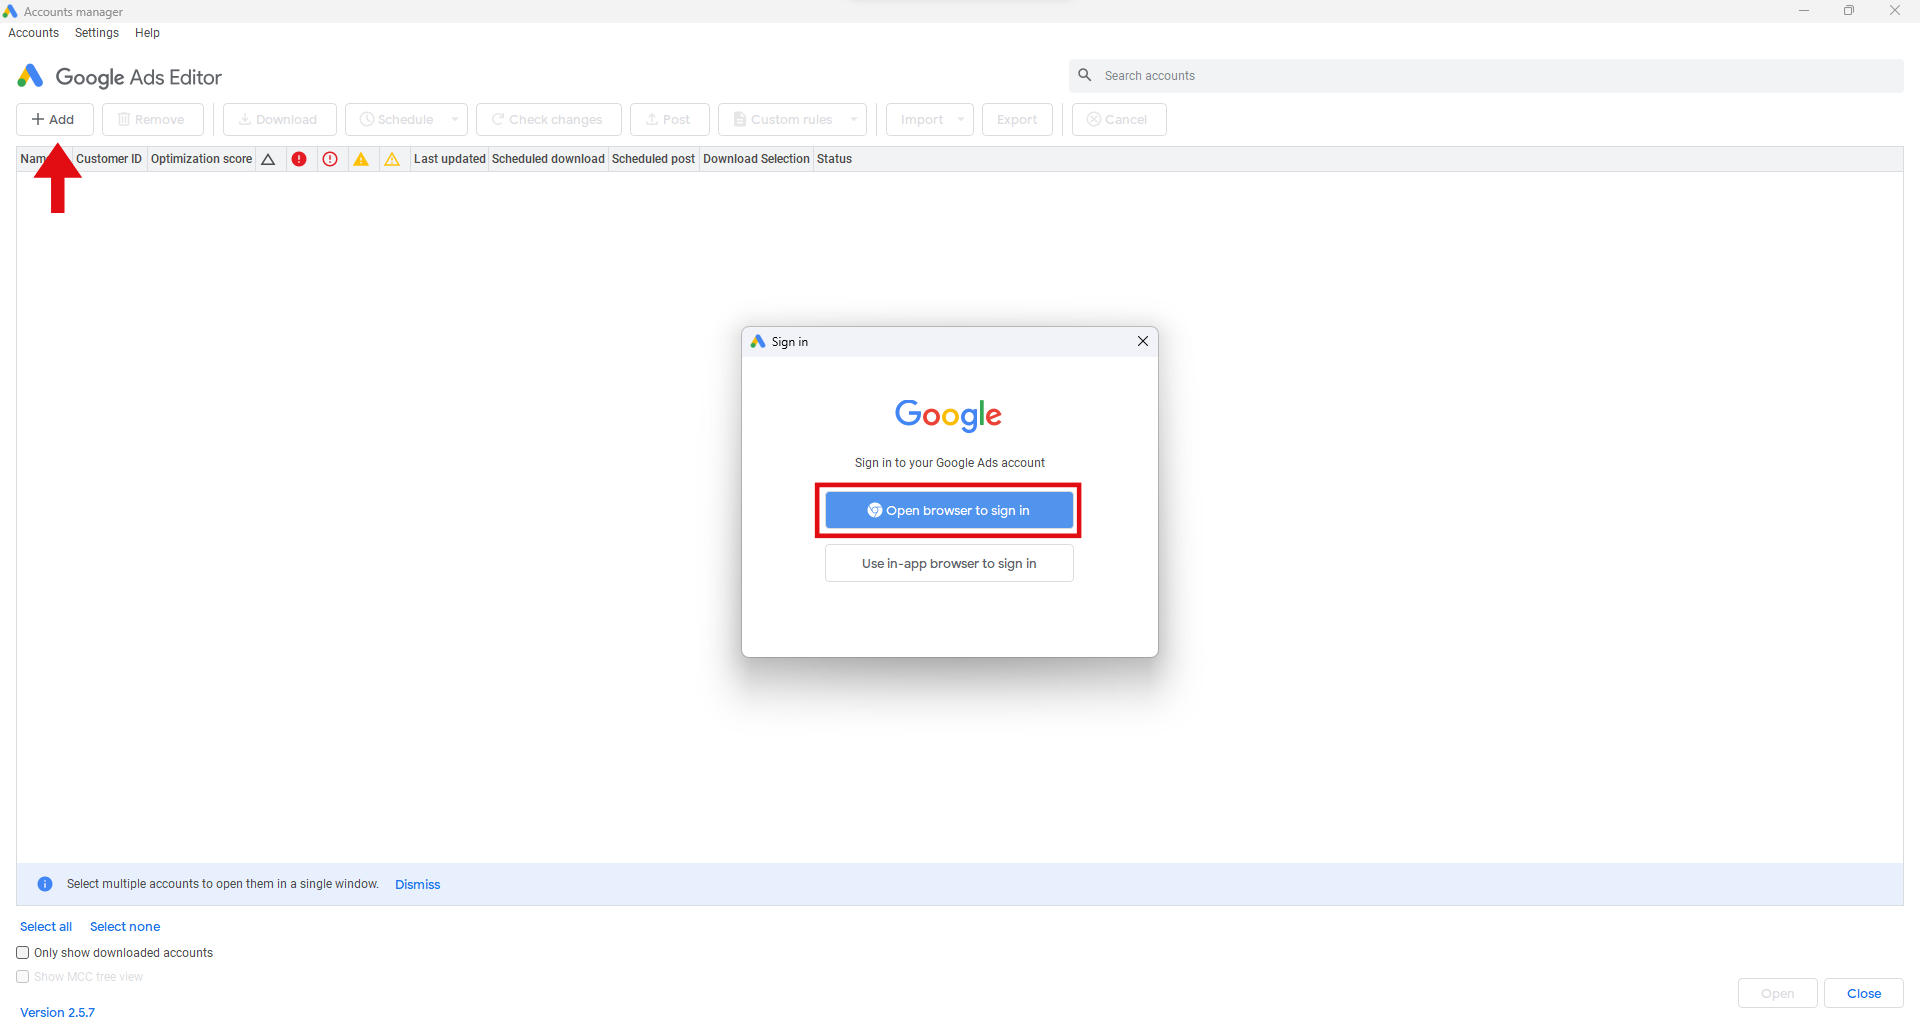The image size is (1920, 1032).
Task: Expand the Schedule dropdown arrow
Action: coord(455,119)
